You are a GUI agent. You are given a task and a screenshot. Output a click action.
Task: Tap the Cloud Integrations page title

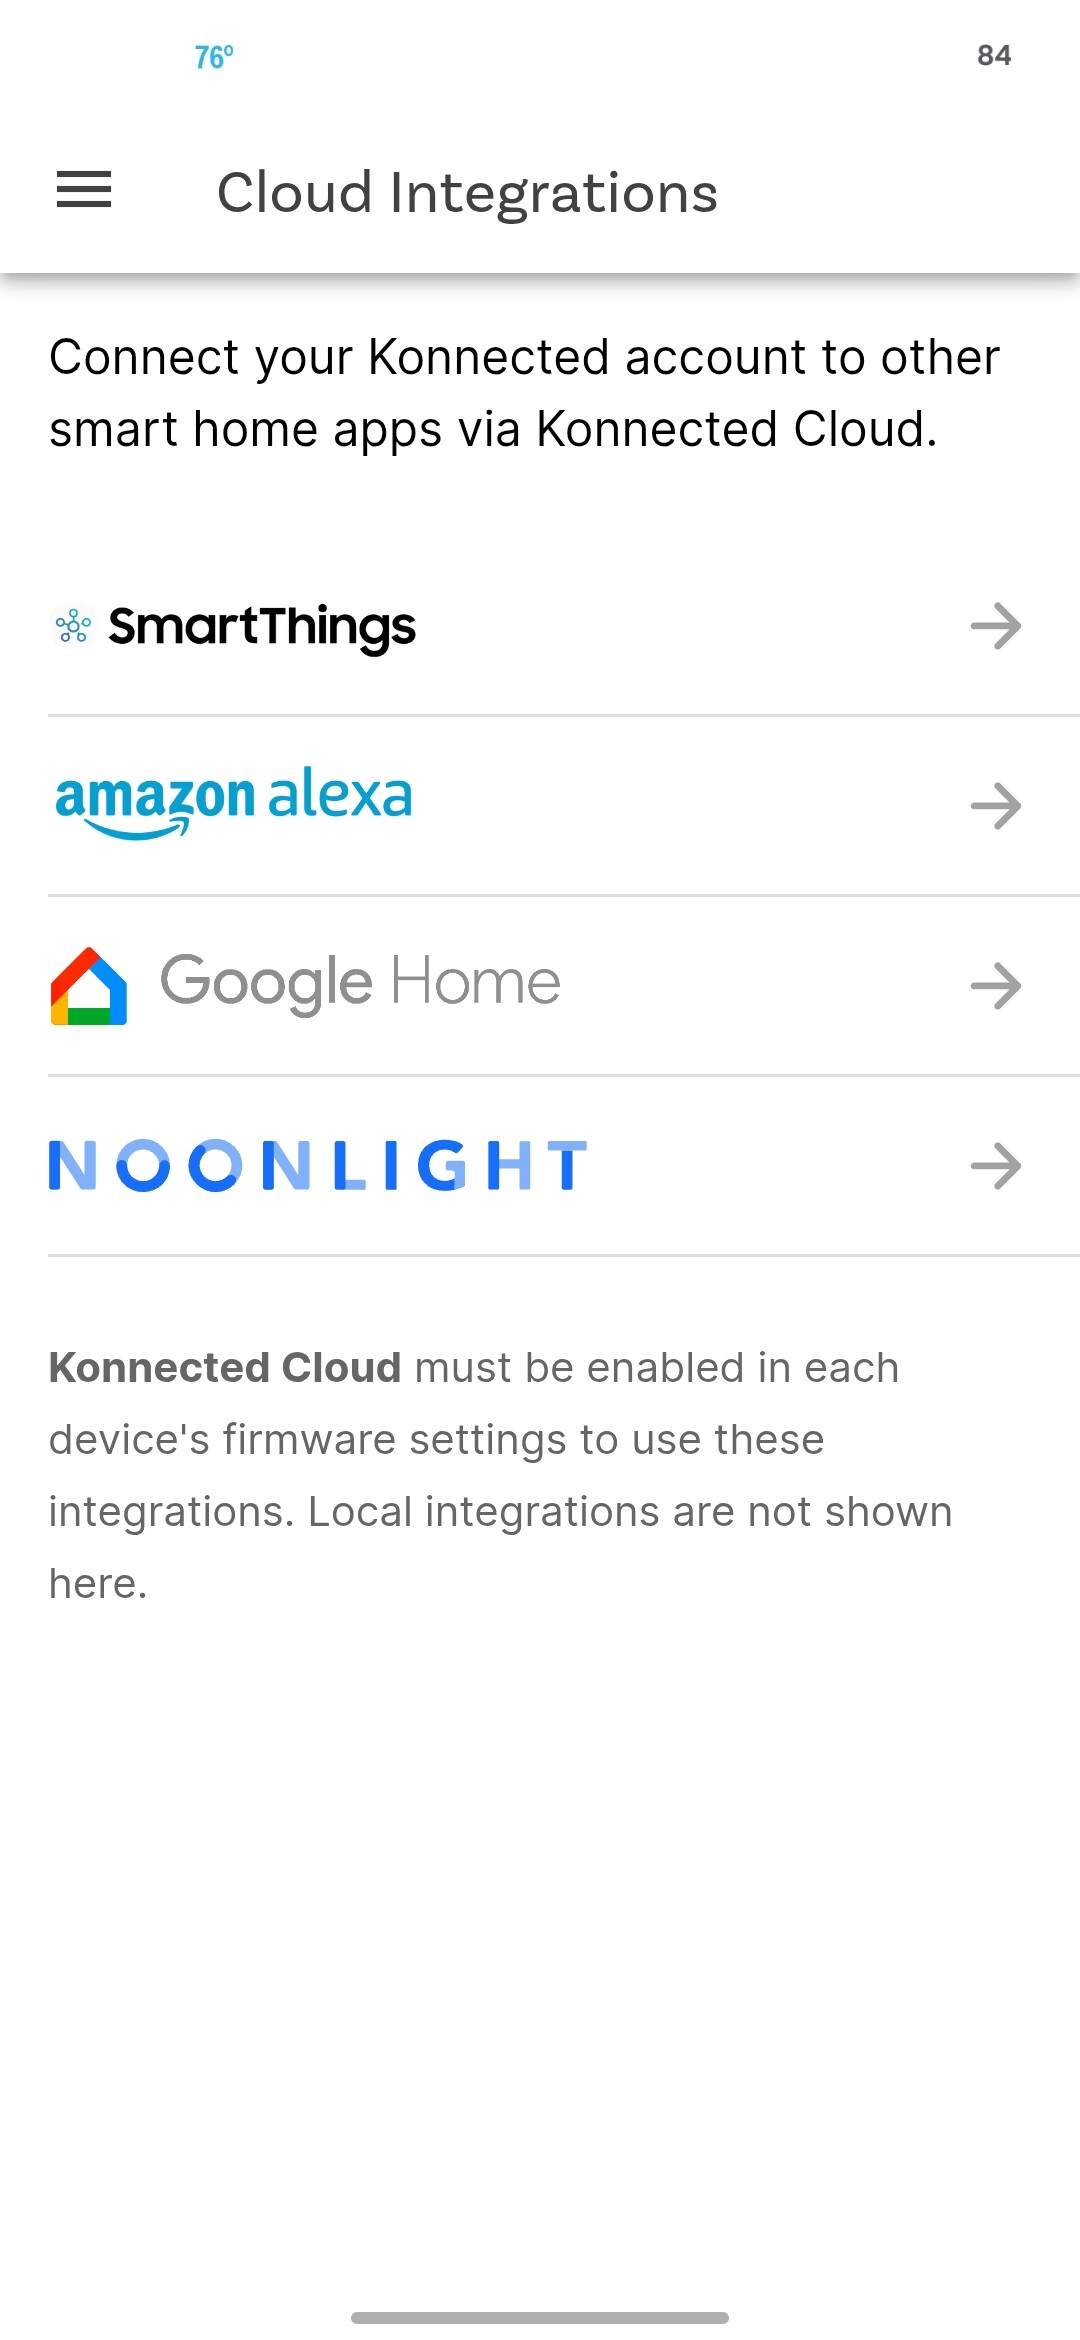click(x=468, y=192)
